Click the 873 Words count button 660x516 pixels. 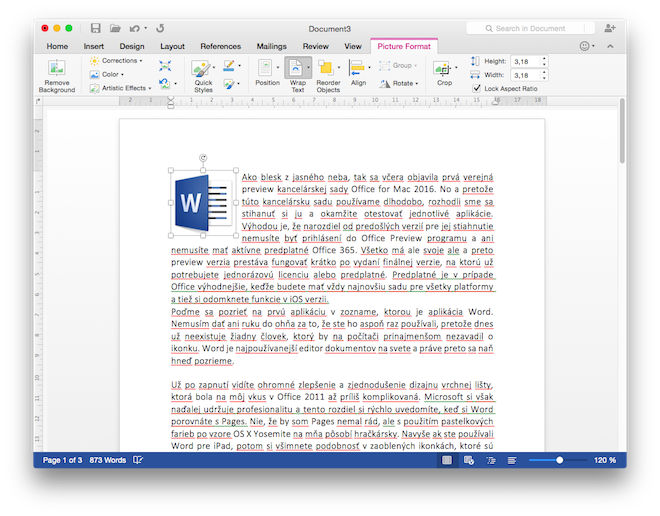coord(109,460)
